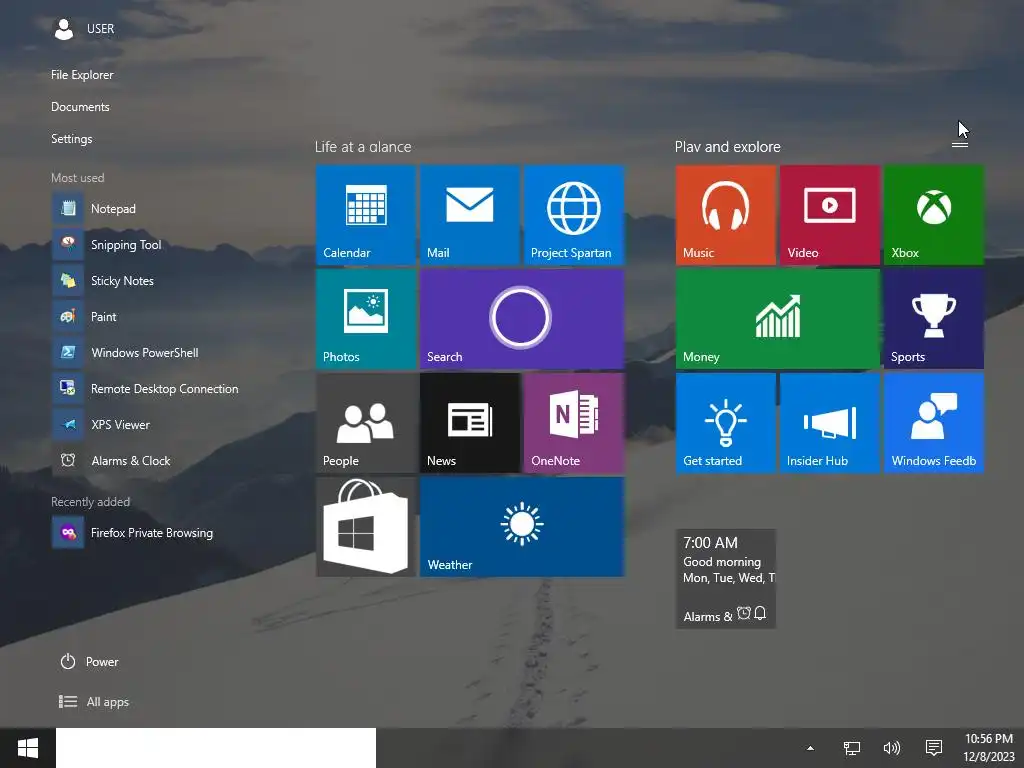Select the Play and explore group title
The width and height of the screenshot is (1024, 768).
point(728,147)
